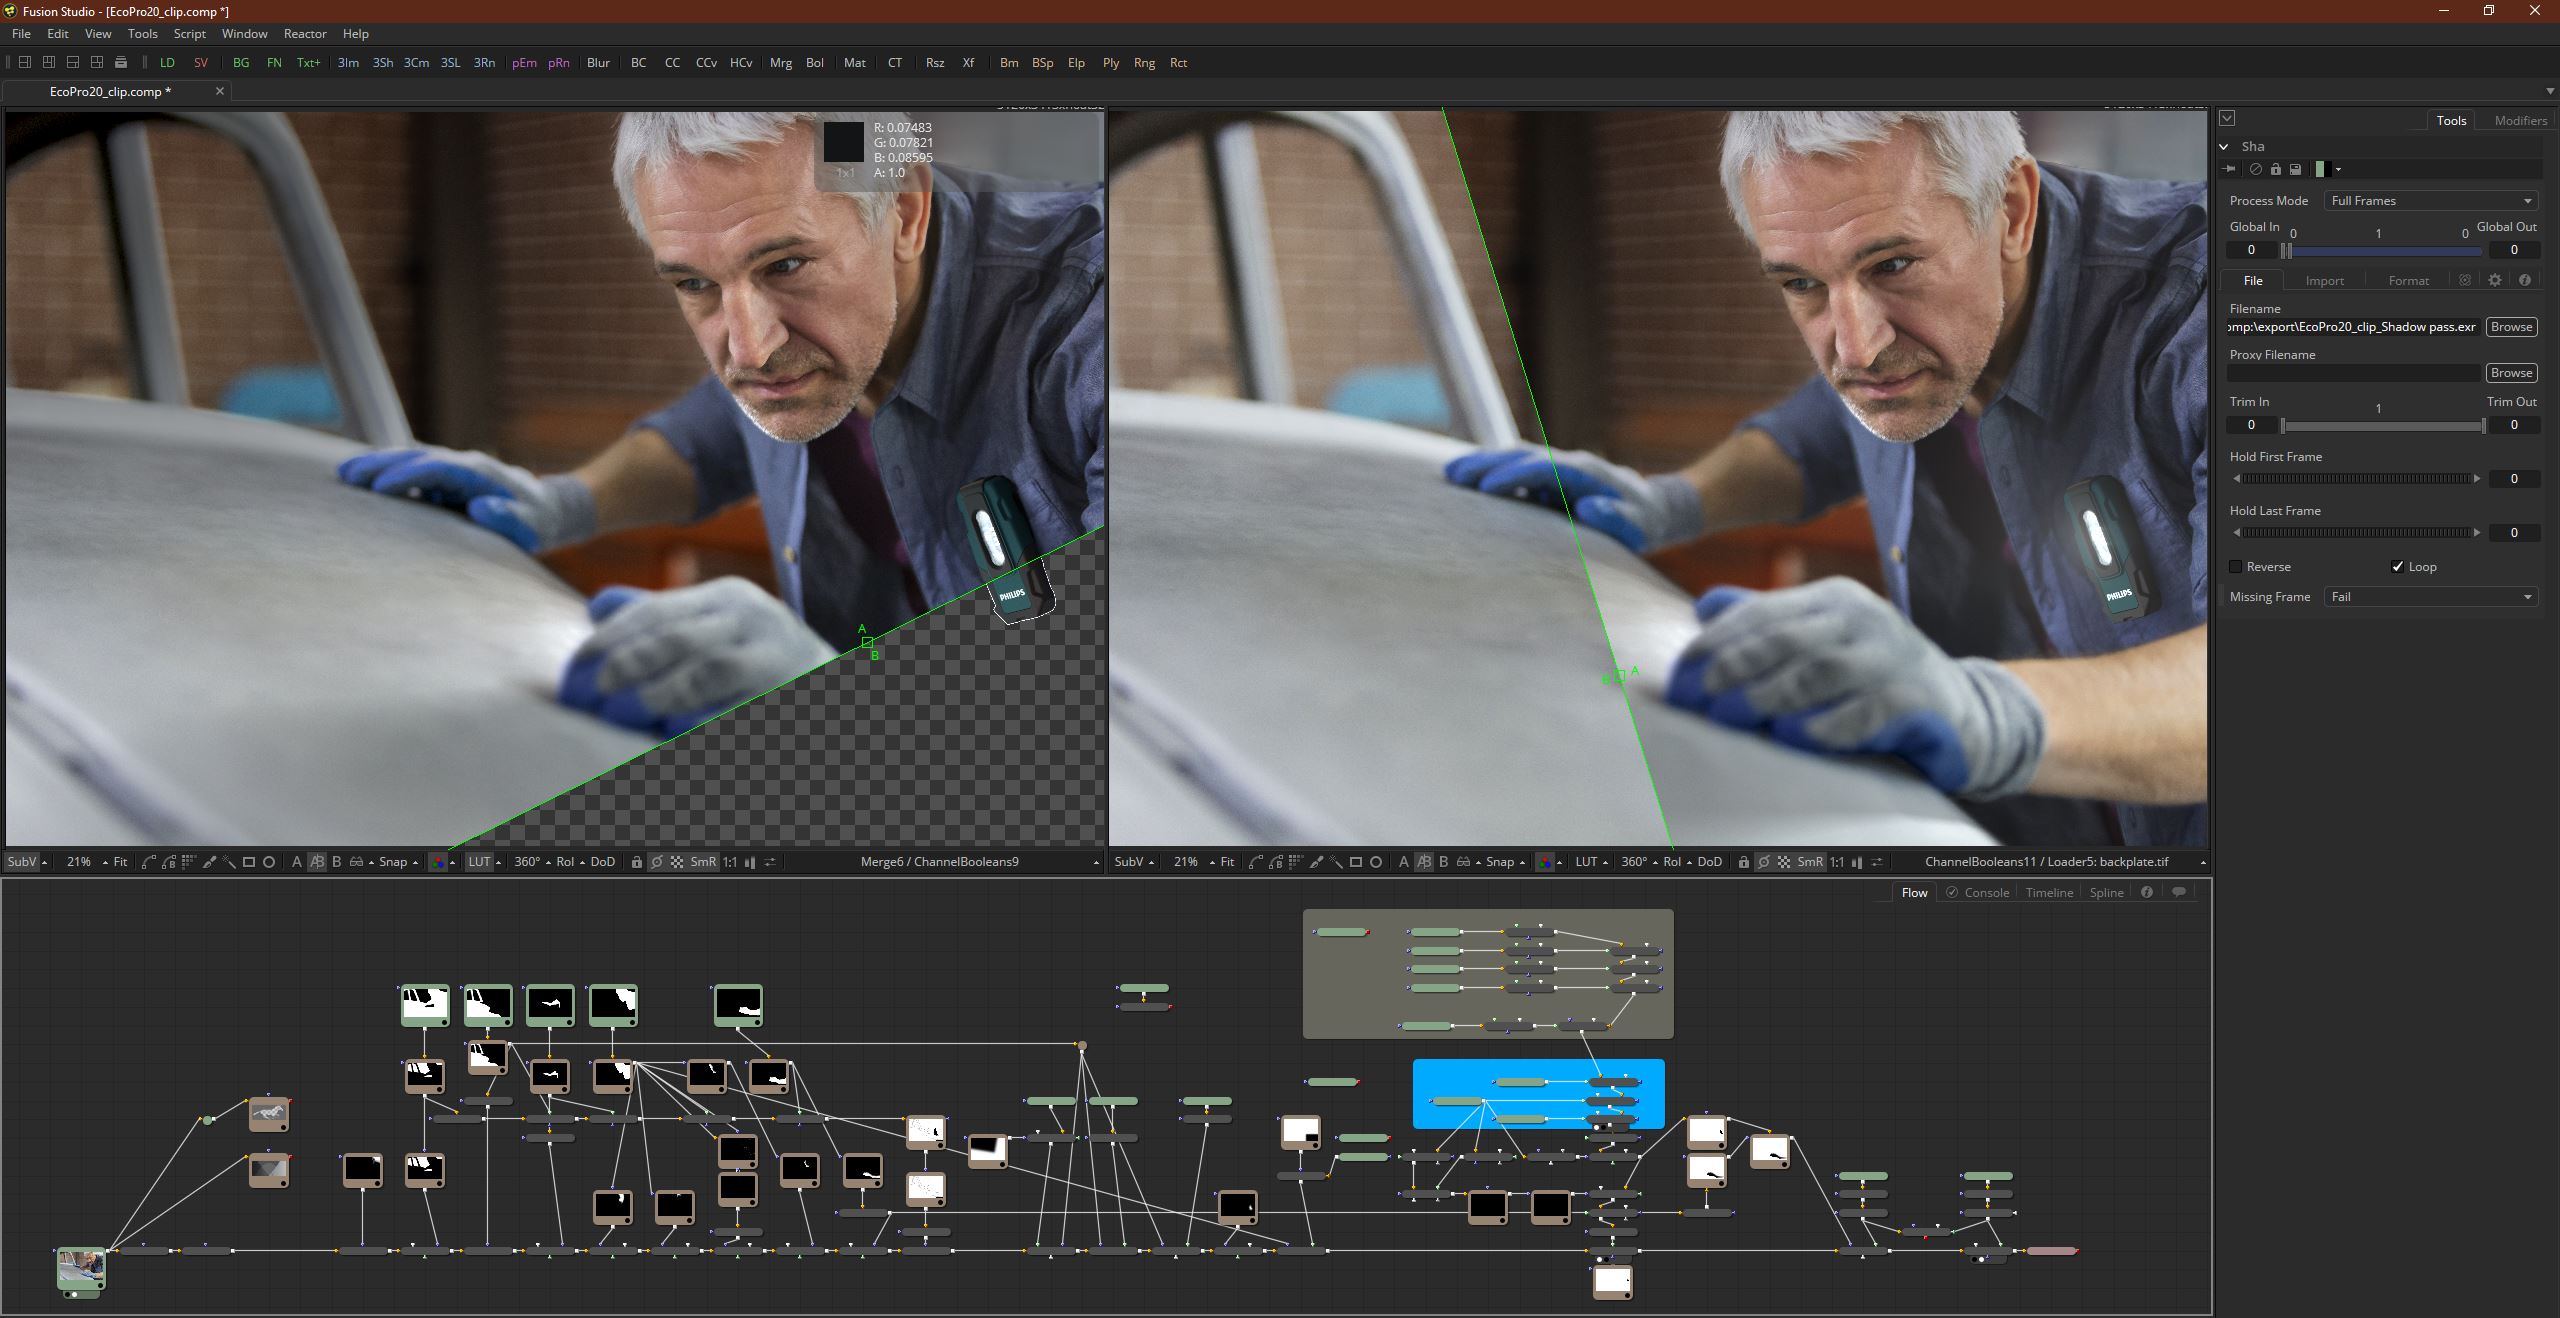Open the Reactor menu
Image resolution: width=2560 pixels, height=1318 pixels.
(304, 34)
